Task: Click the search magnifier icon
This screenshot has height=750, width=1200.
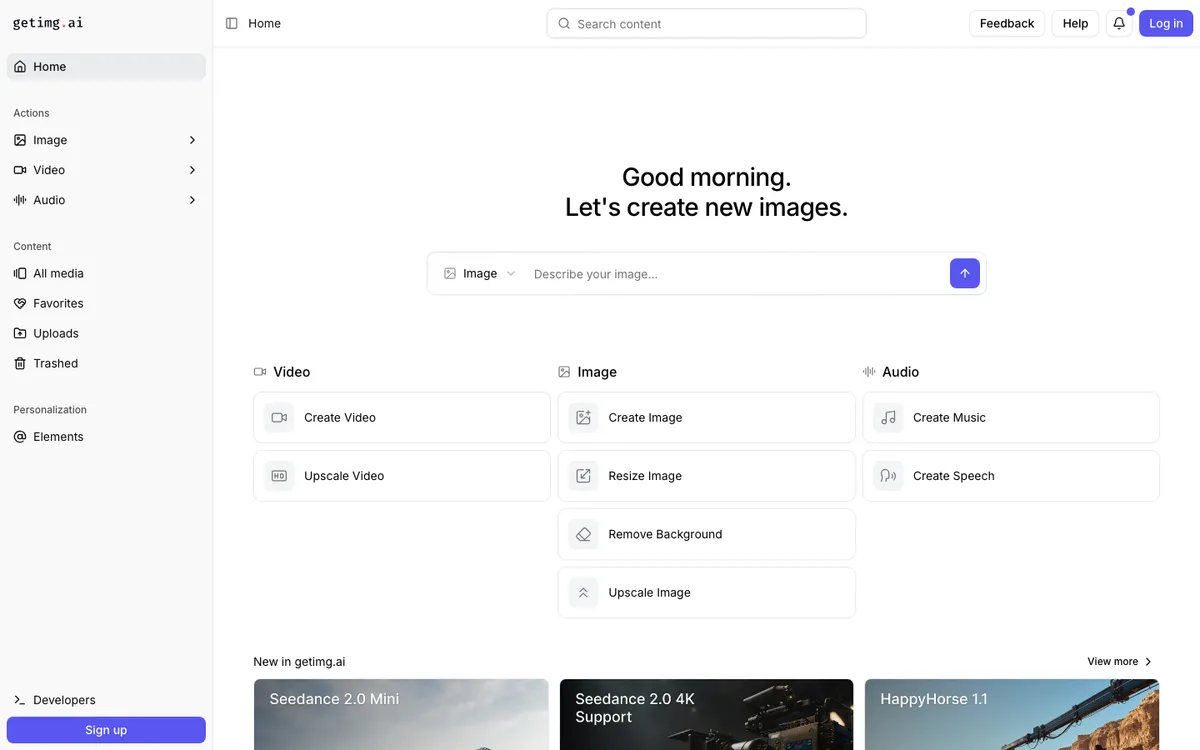Action: click(x=564, y=23)
